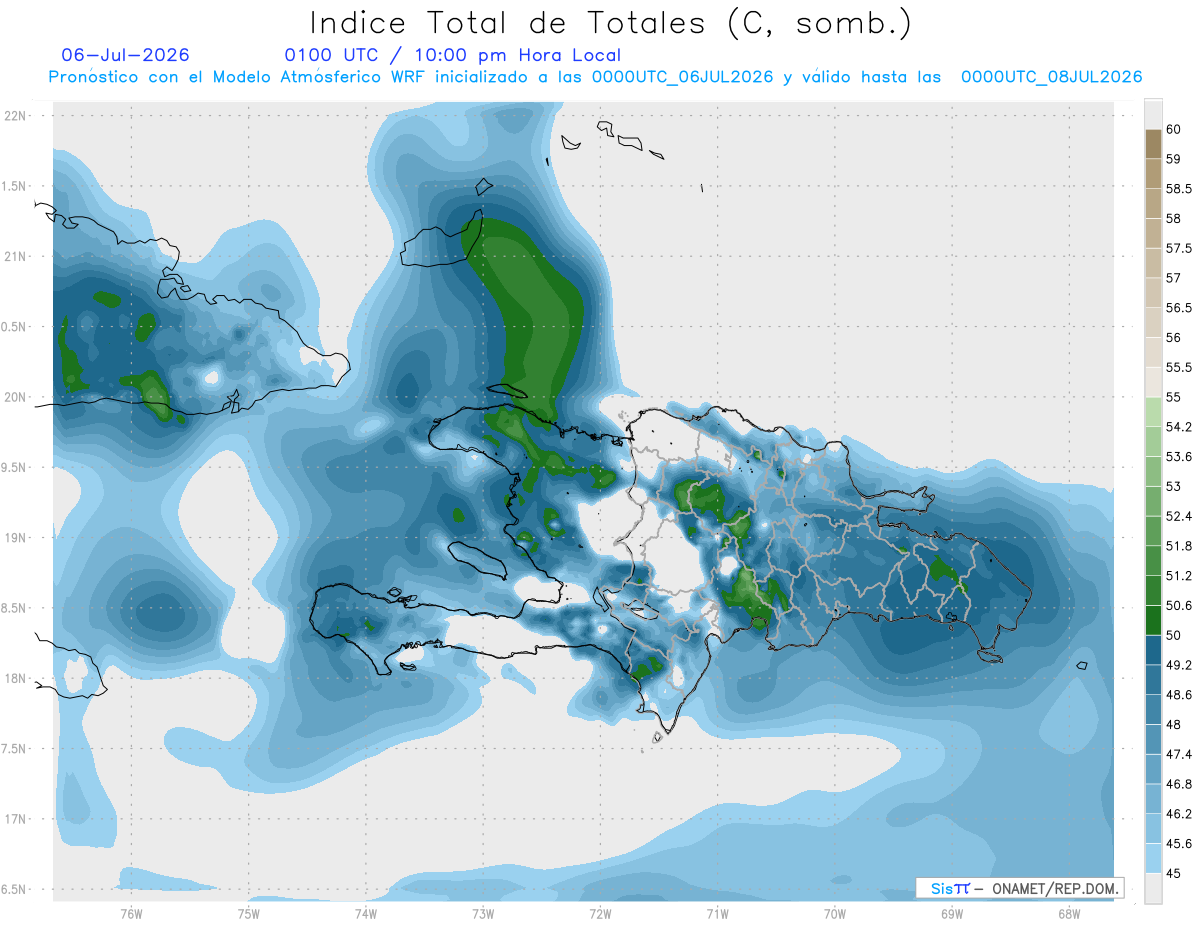
Task: Click the 69W longitude label
Action: (x=952, y=913)
